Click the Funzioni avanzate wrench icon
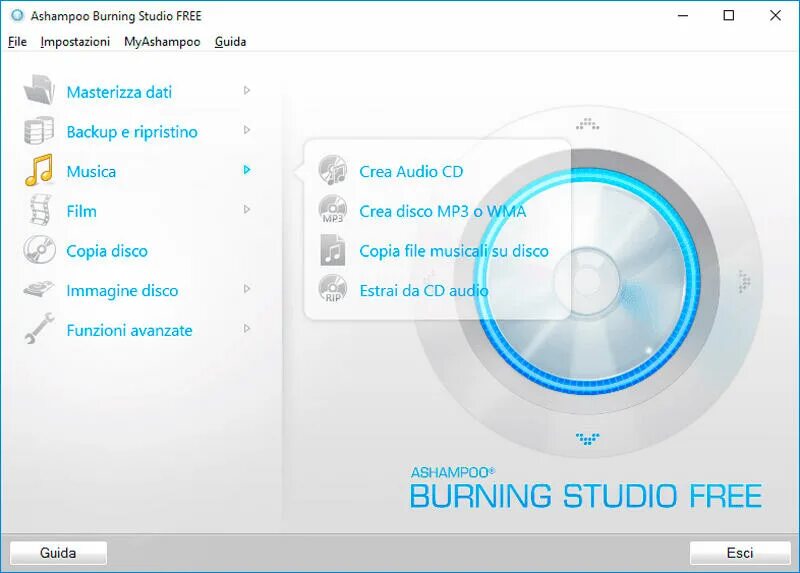This screenshot has height=573, width=800. pyautogui.click(x=39, y=328)
